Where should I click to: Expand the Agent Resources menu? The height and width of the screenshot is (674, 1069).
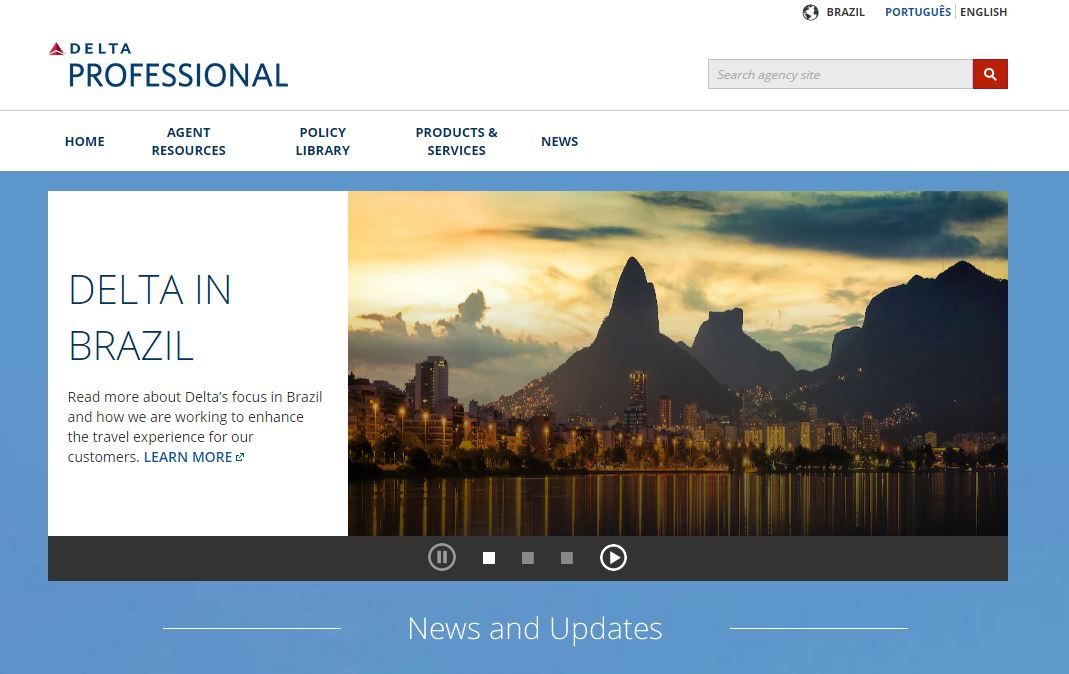coord(188,141)
